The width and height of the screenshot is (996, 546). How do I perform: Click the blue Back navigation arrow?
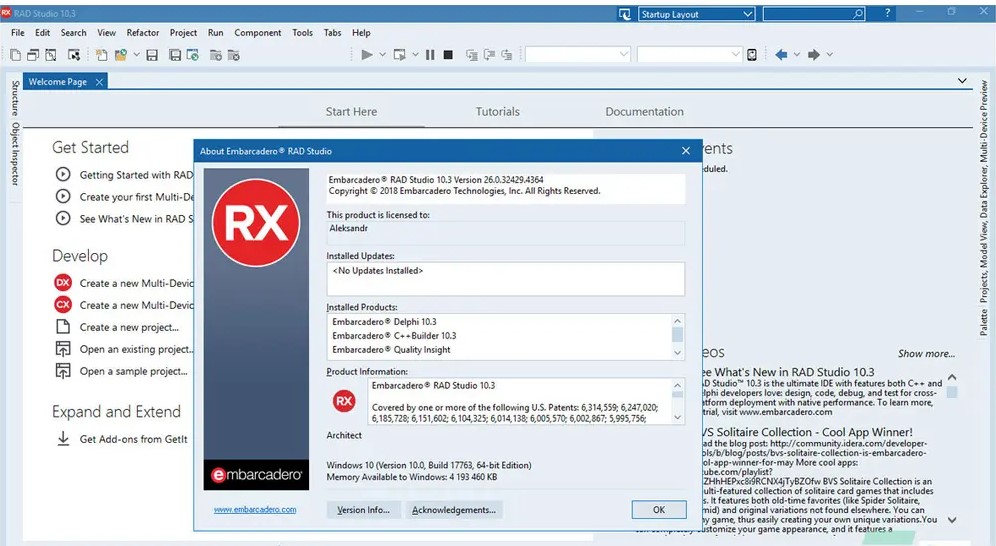tap(781, 55)
